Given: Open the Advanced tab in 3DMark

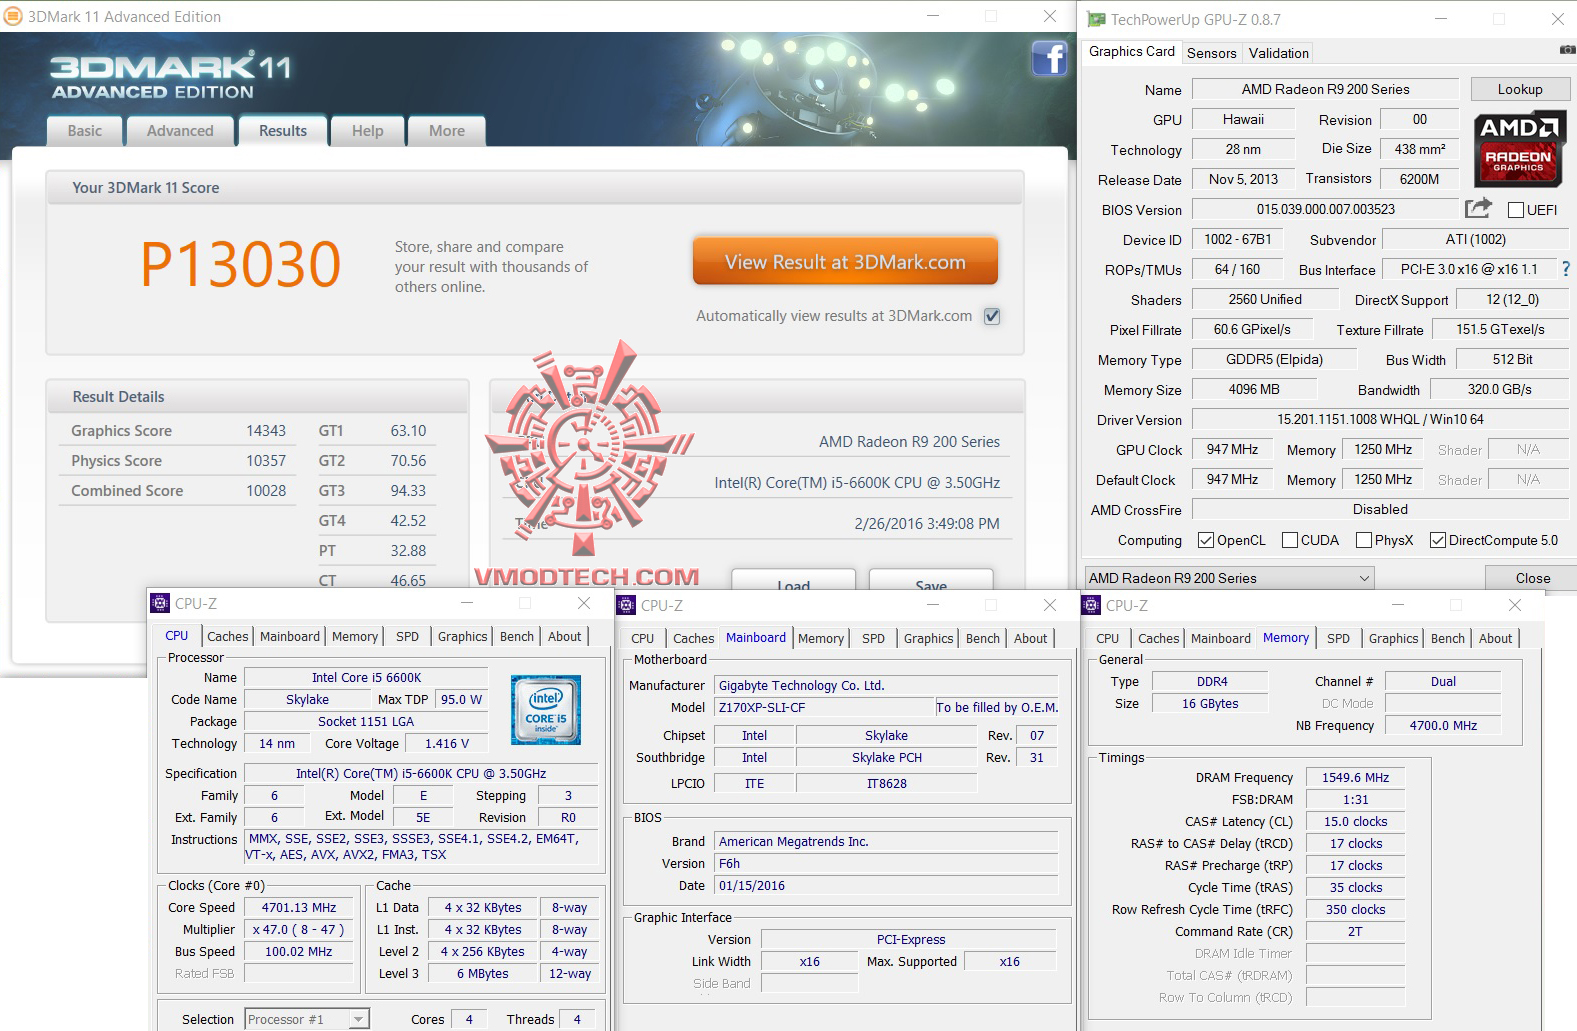Looking at the screenshot, I should (180, 131).
